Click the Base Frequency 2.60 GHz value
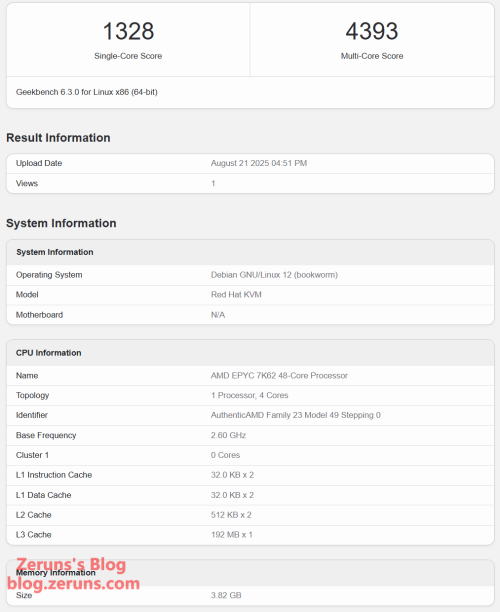 tap(228, 435)
